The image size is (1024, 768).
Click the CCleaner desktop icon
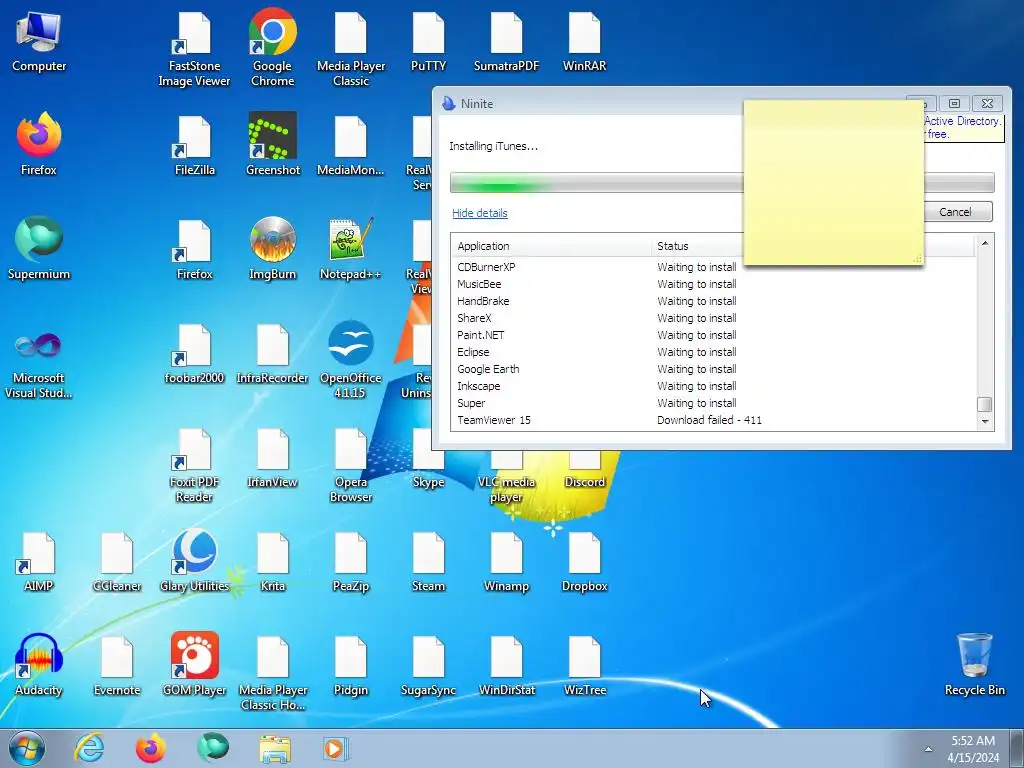pos(117,562)
